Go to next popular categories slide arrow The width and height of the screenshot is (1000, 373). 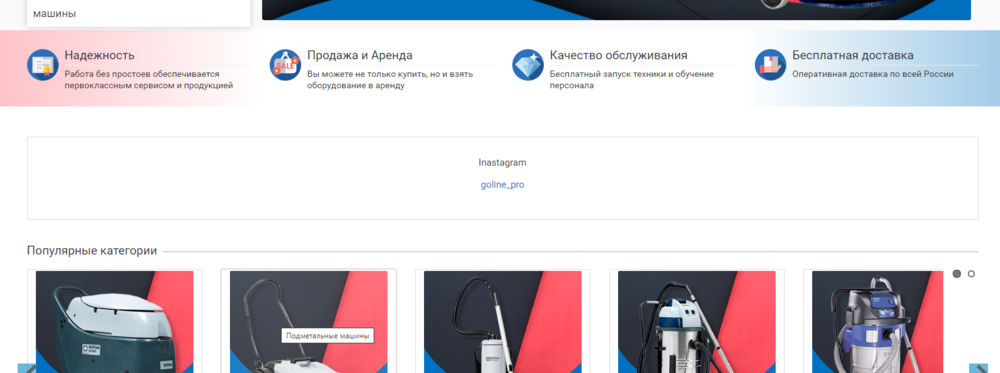pos(978,369)
